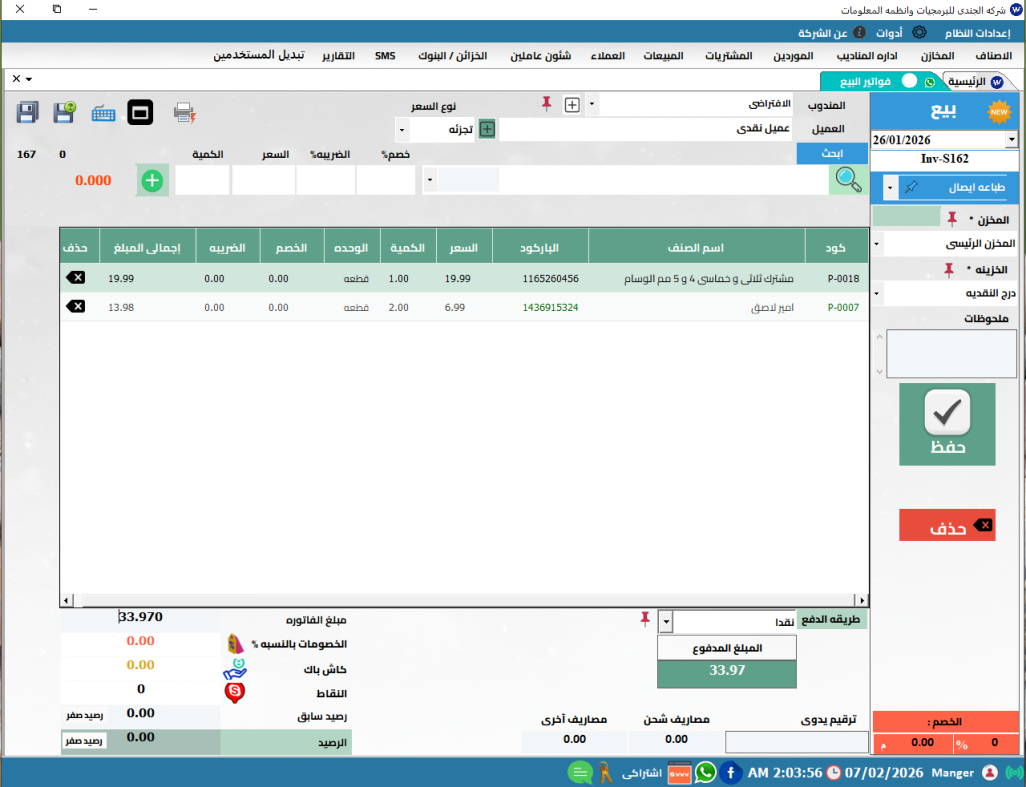This screenshot has height=787, width=1026.
Task: Click the حفظ save button
Action: tap(947, 424)
